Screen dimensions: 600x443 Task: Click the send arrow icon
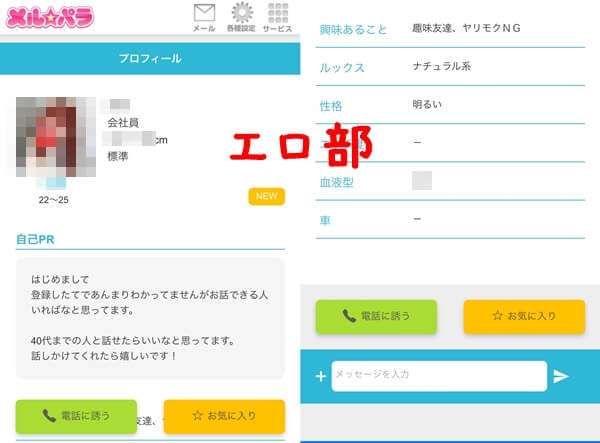(561, 376)
